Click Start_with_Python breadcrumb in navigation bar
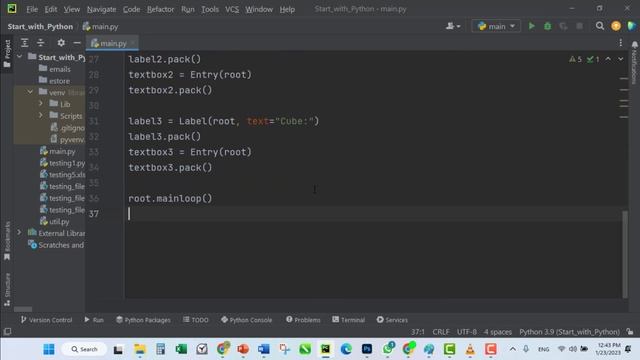Viewport: 640px width, 360px height. (40, 27)
